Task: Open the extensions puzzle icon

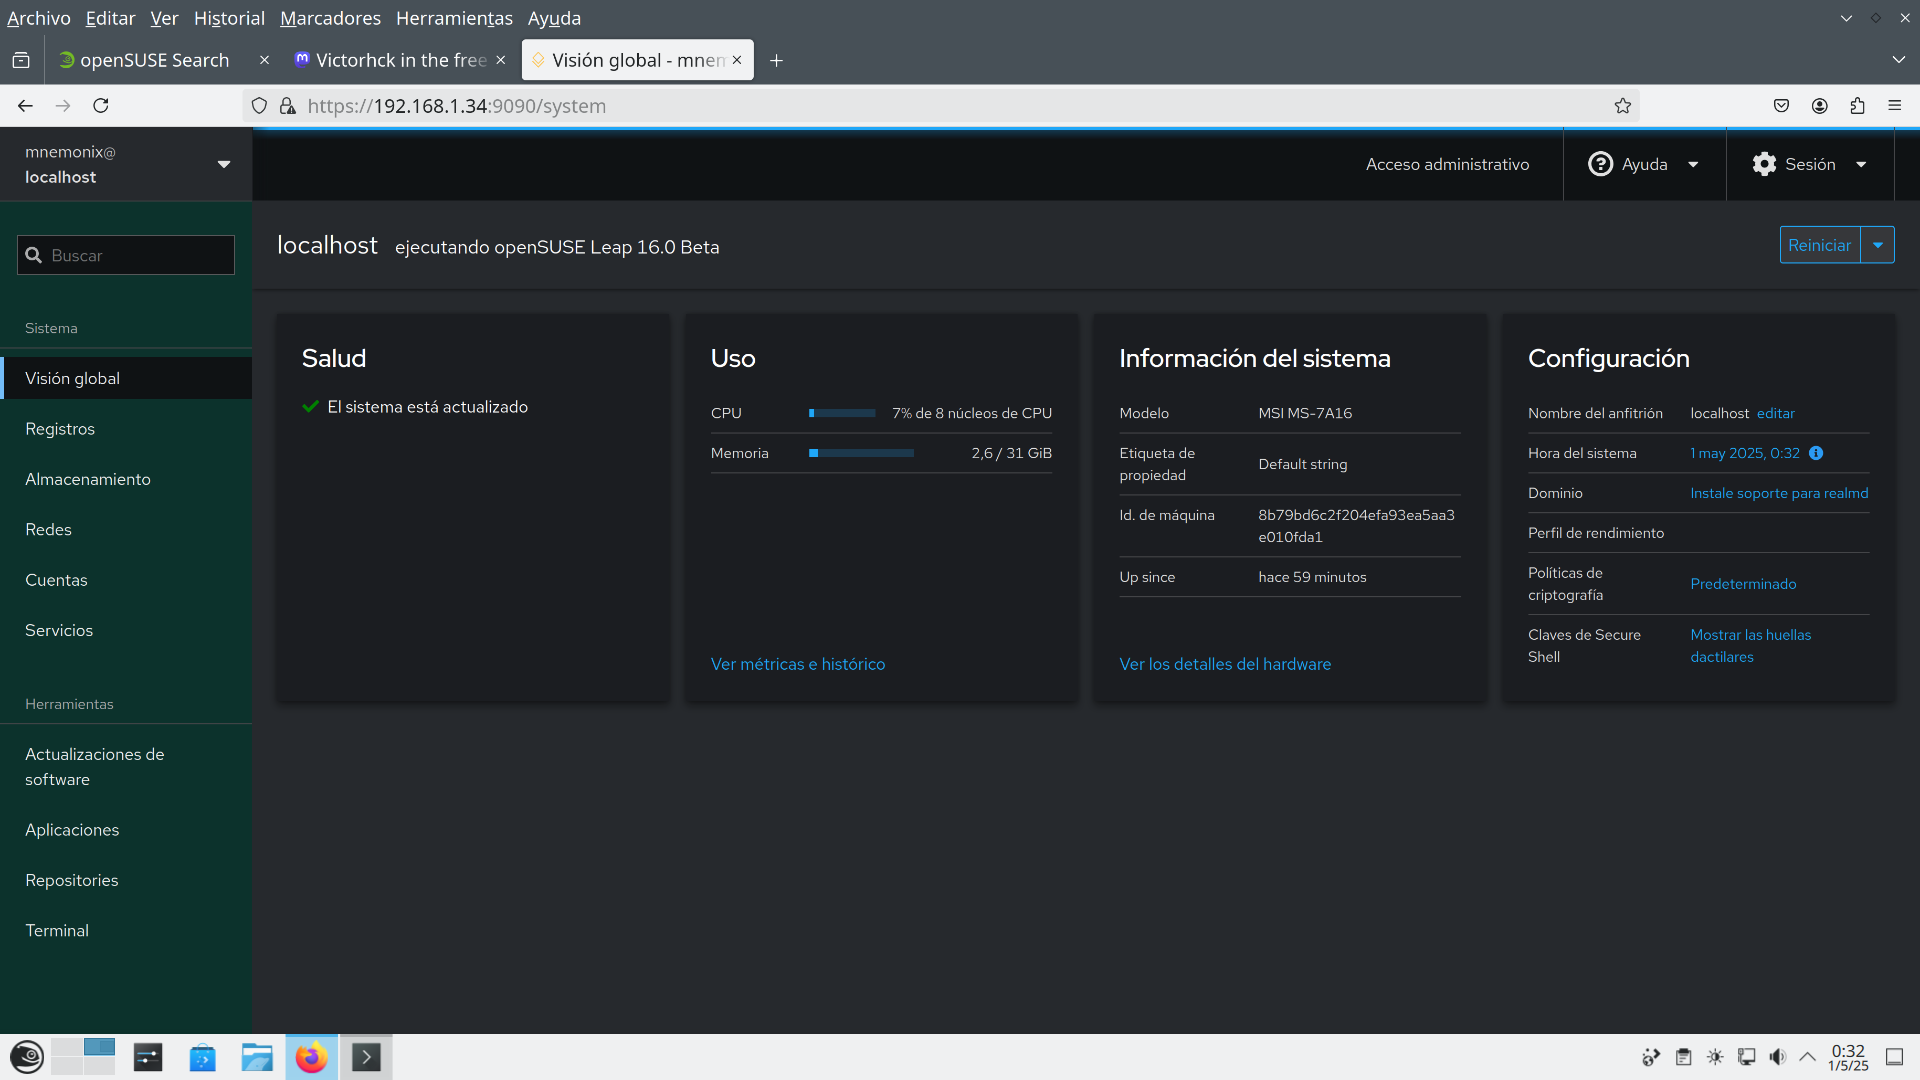Action: click(x=1857, y=106)
